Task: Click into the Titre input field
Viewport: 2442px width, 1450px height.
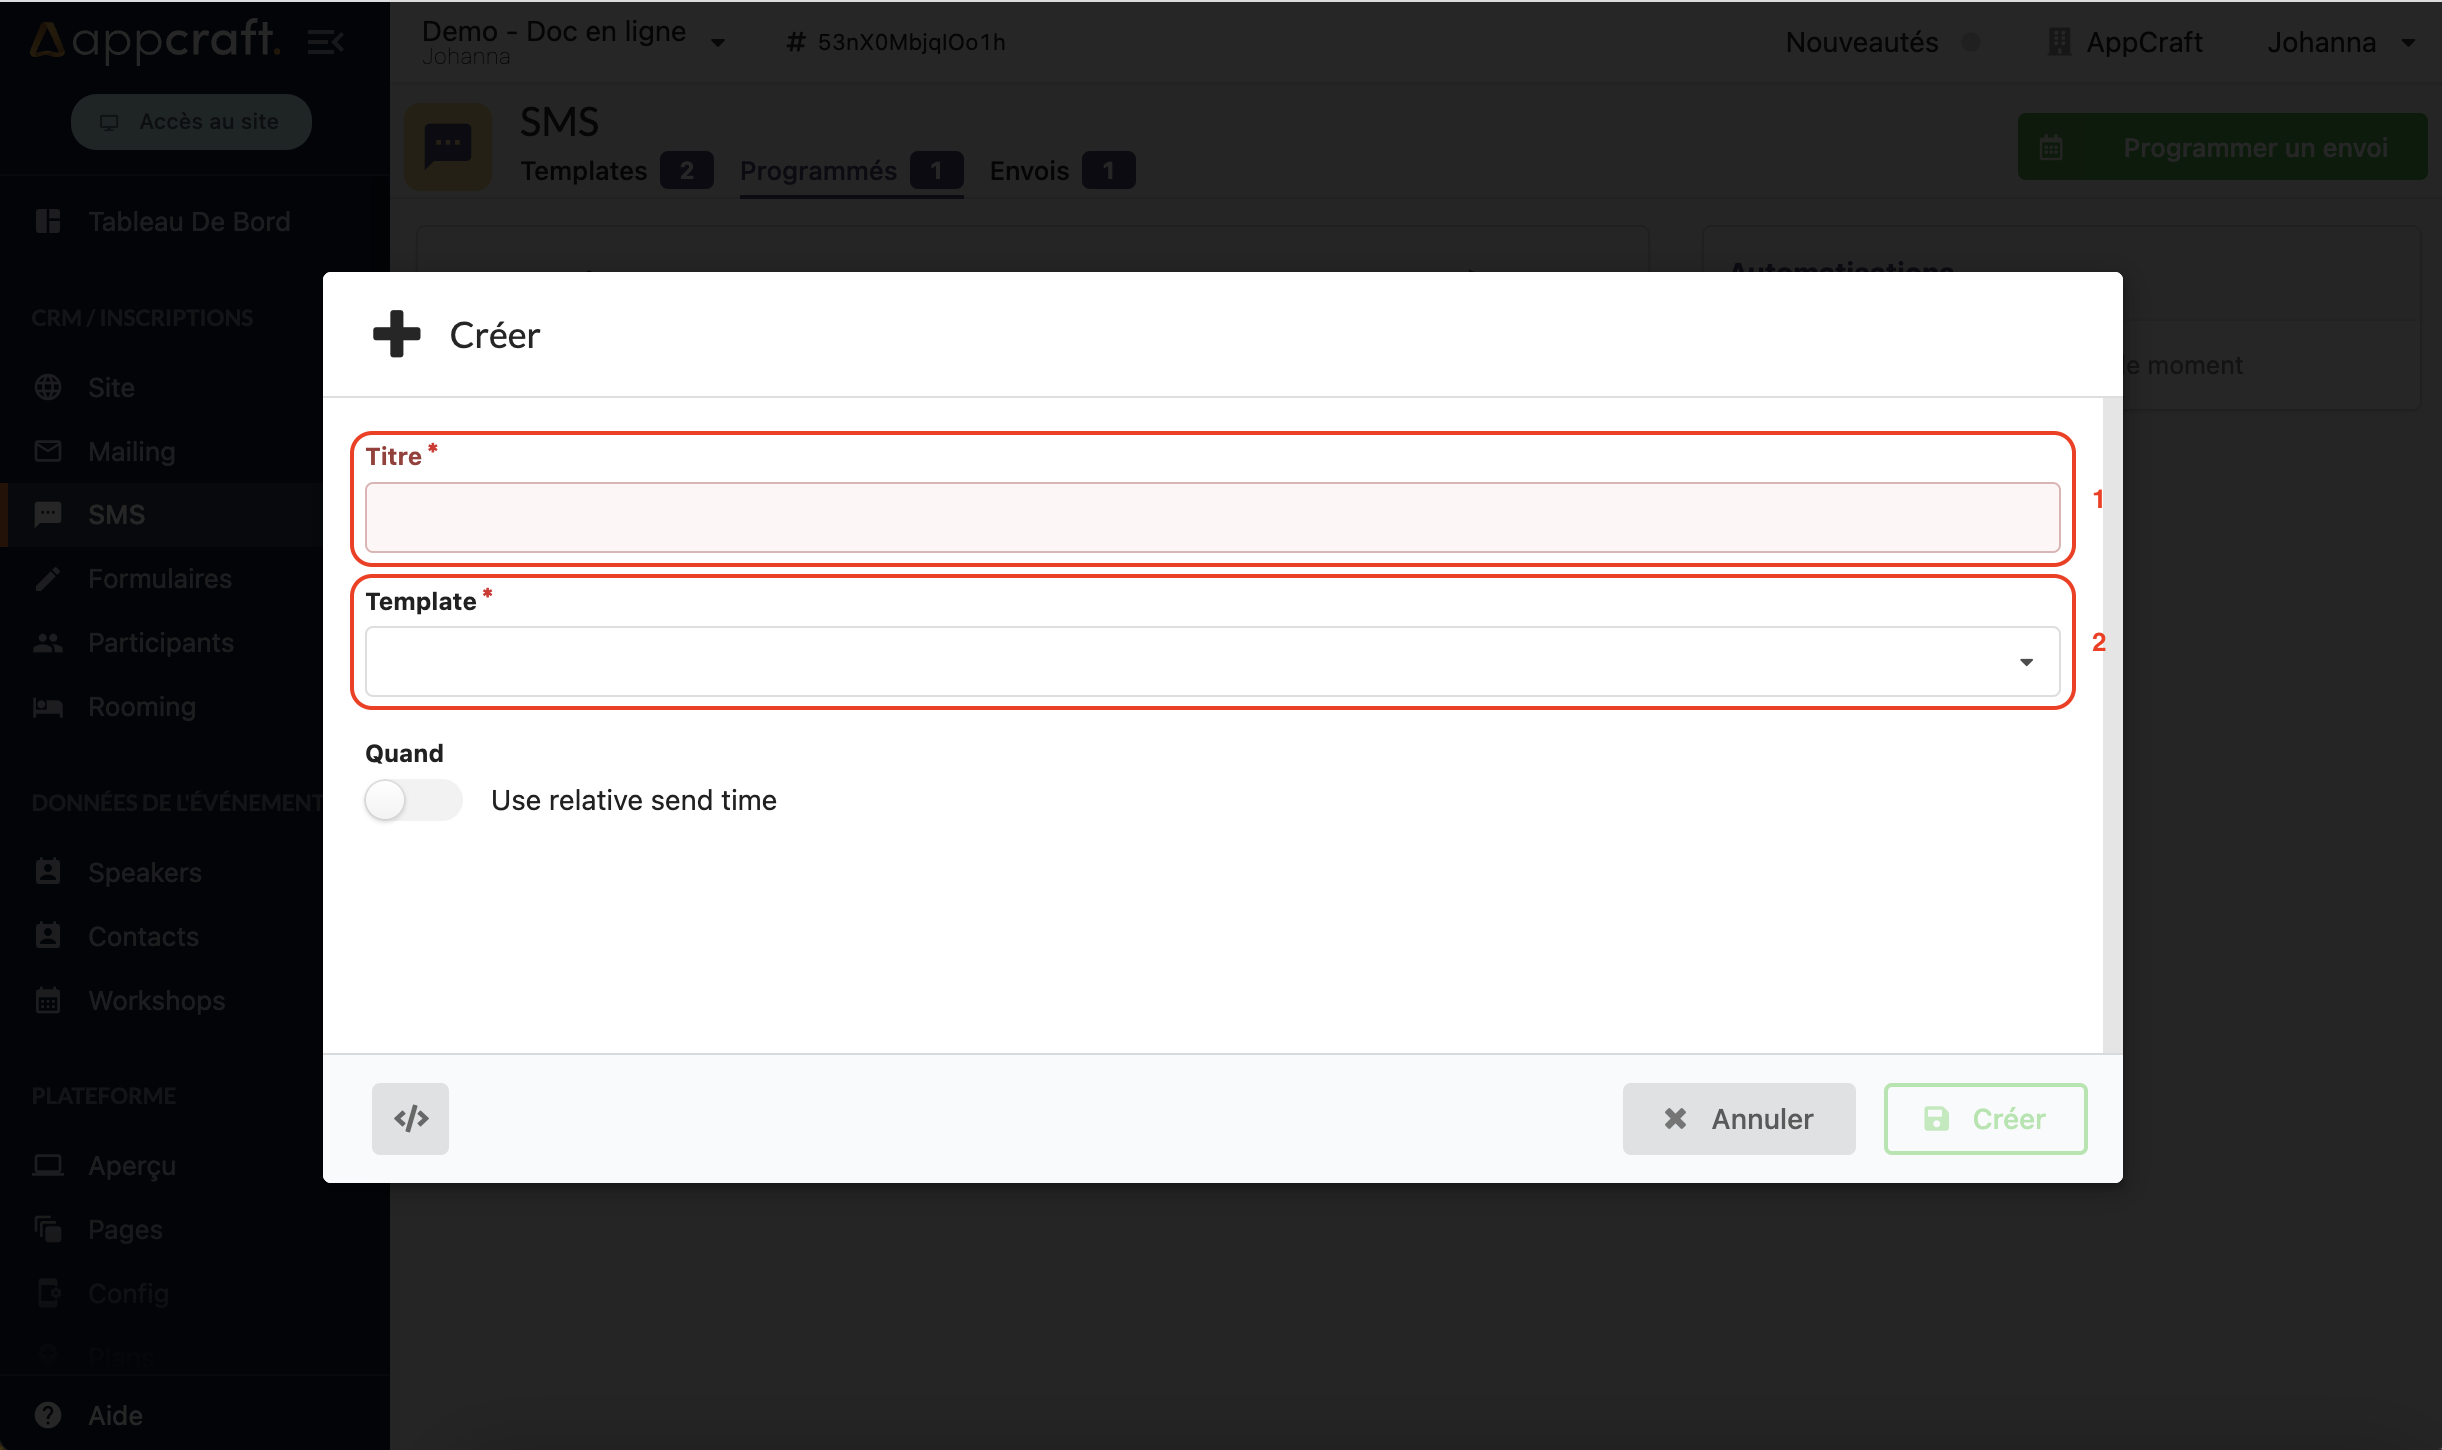Action: click(1212, 517)
